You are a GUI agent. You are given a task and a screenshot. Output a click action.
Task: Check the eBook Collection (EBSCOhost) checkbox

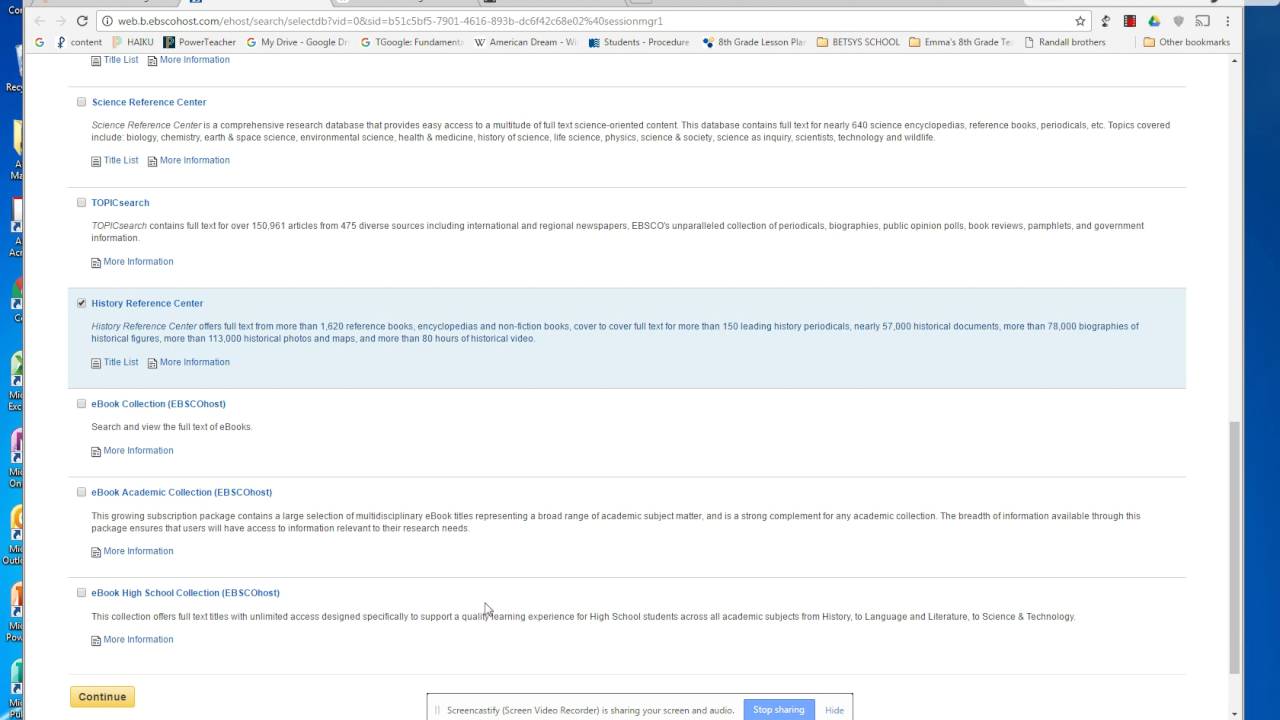click(82, 404)
